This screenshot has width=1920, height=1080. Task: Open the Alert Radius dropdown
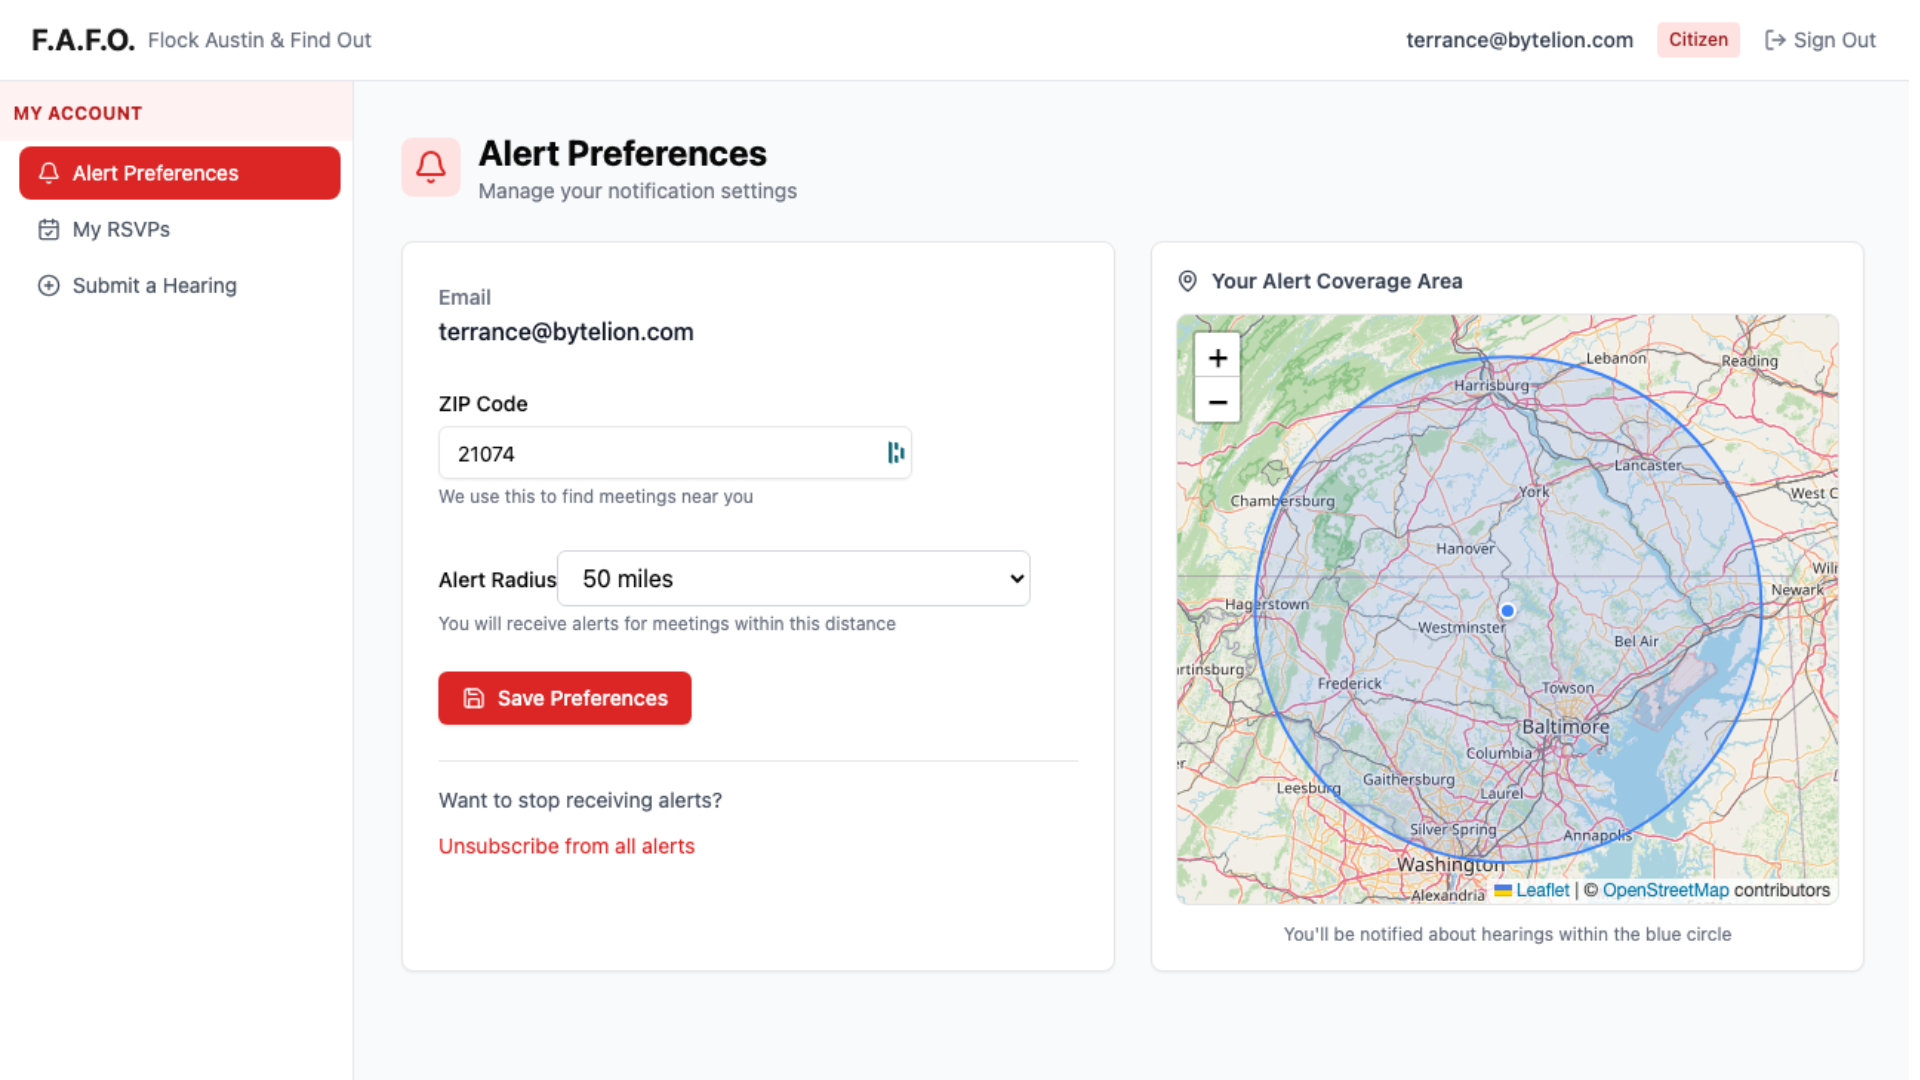[x=792, y=579]
